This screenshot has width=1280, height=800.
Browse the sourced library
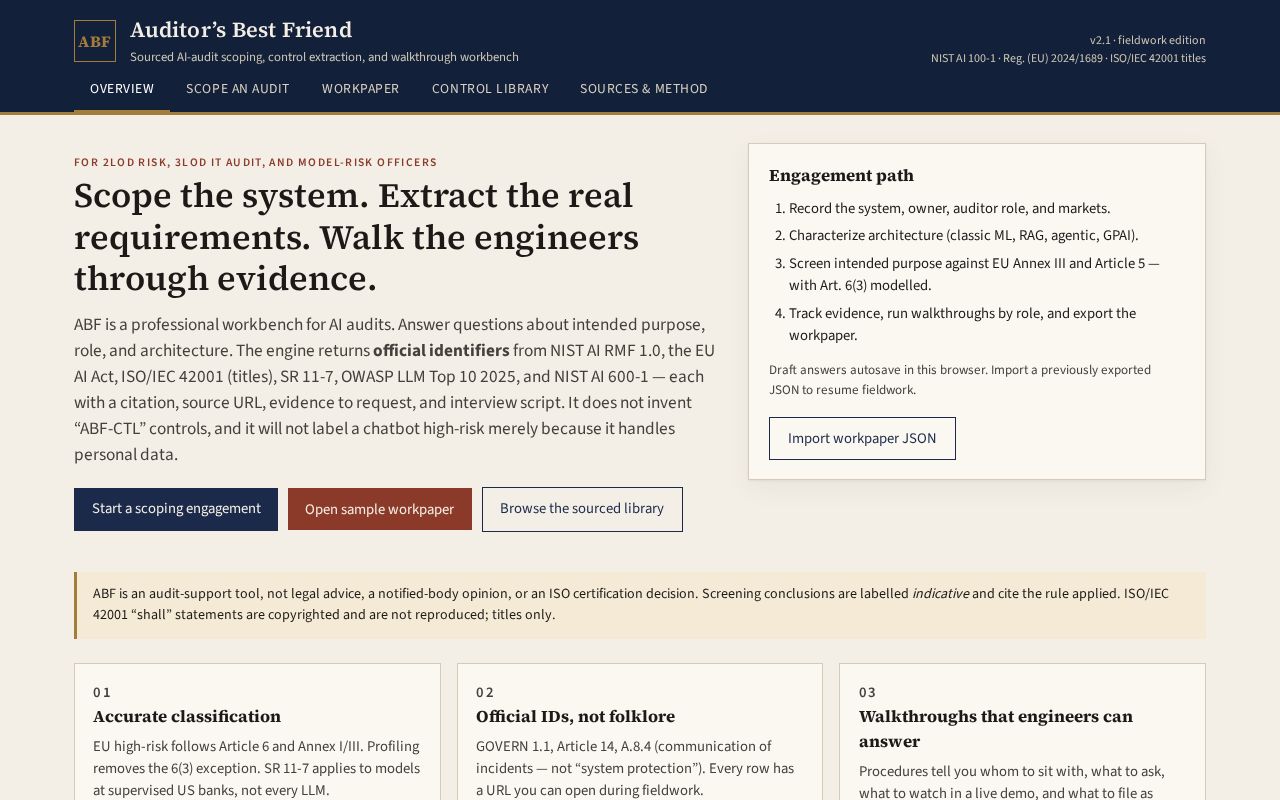(x=582, y=509)
